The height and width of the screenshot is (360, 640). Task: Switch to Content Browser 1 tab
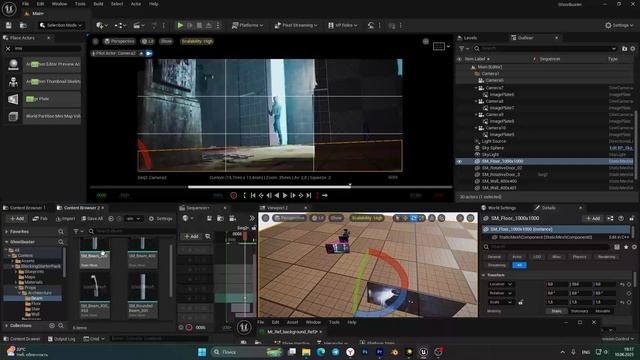point(25,208)
